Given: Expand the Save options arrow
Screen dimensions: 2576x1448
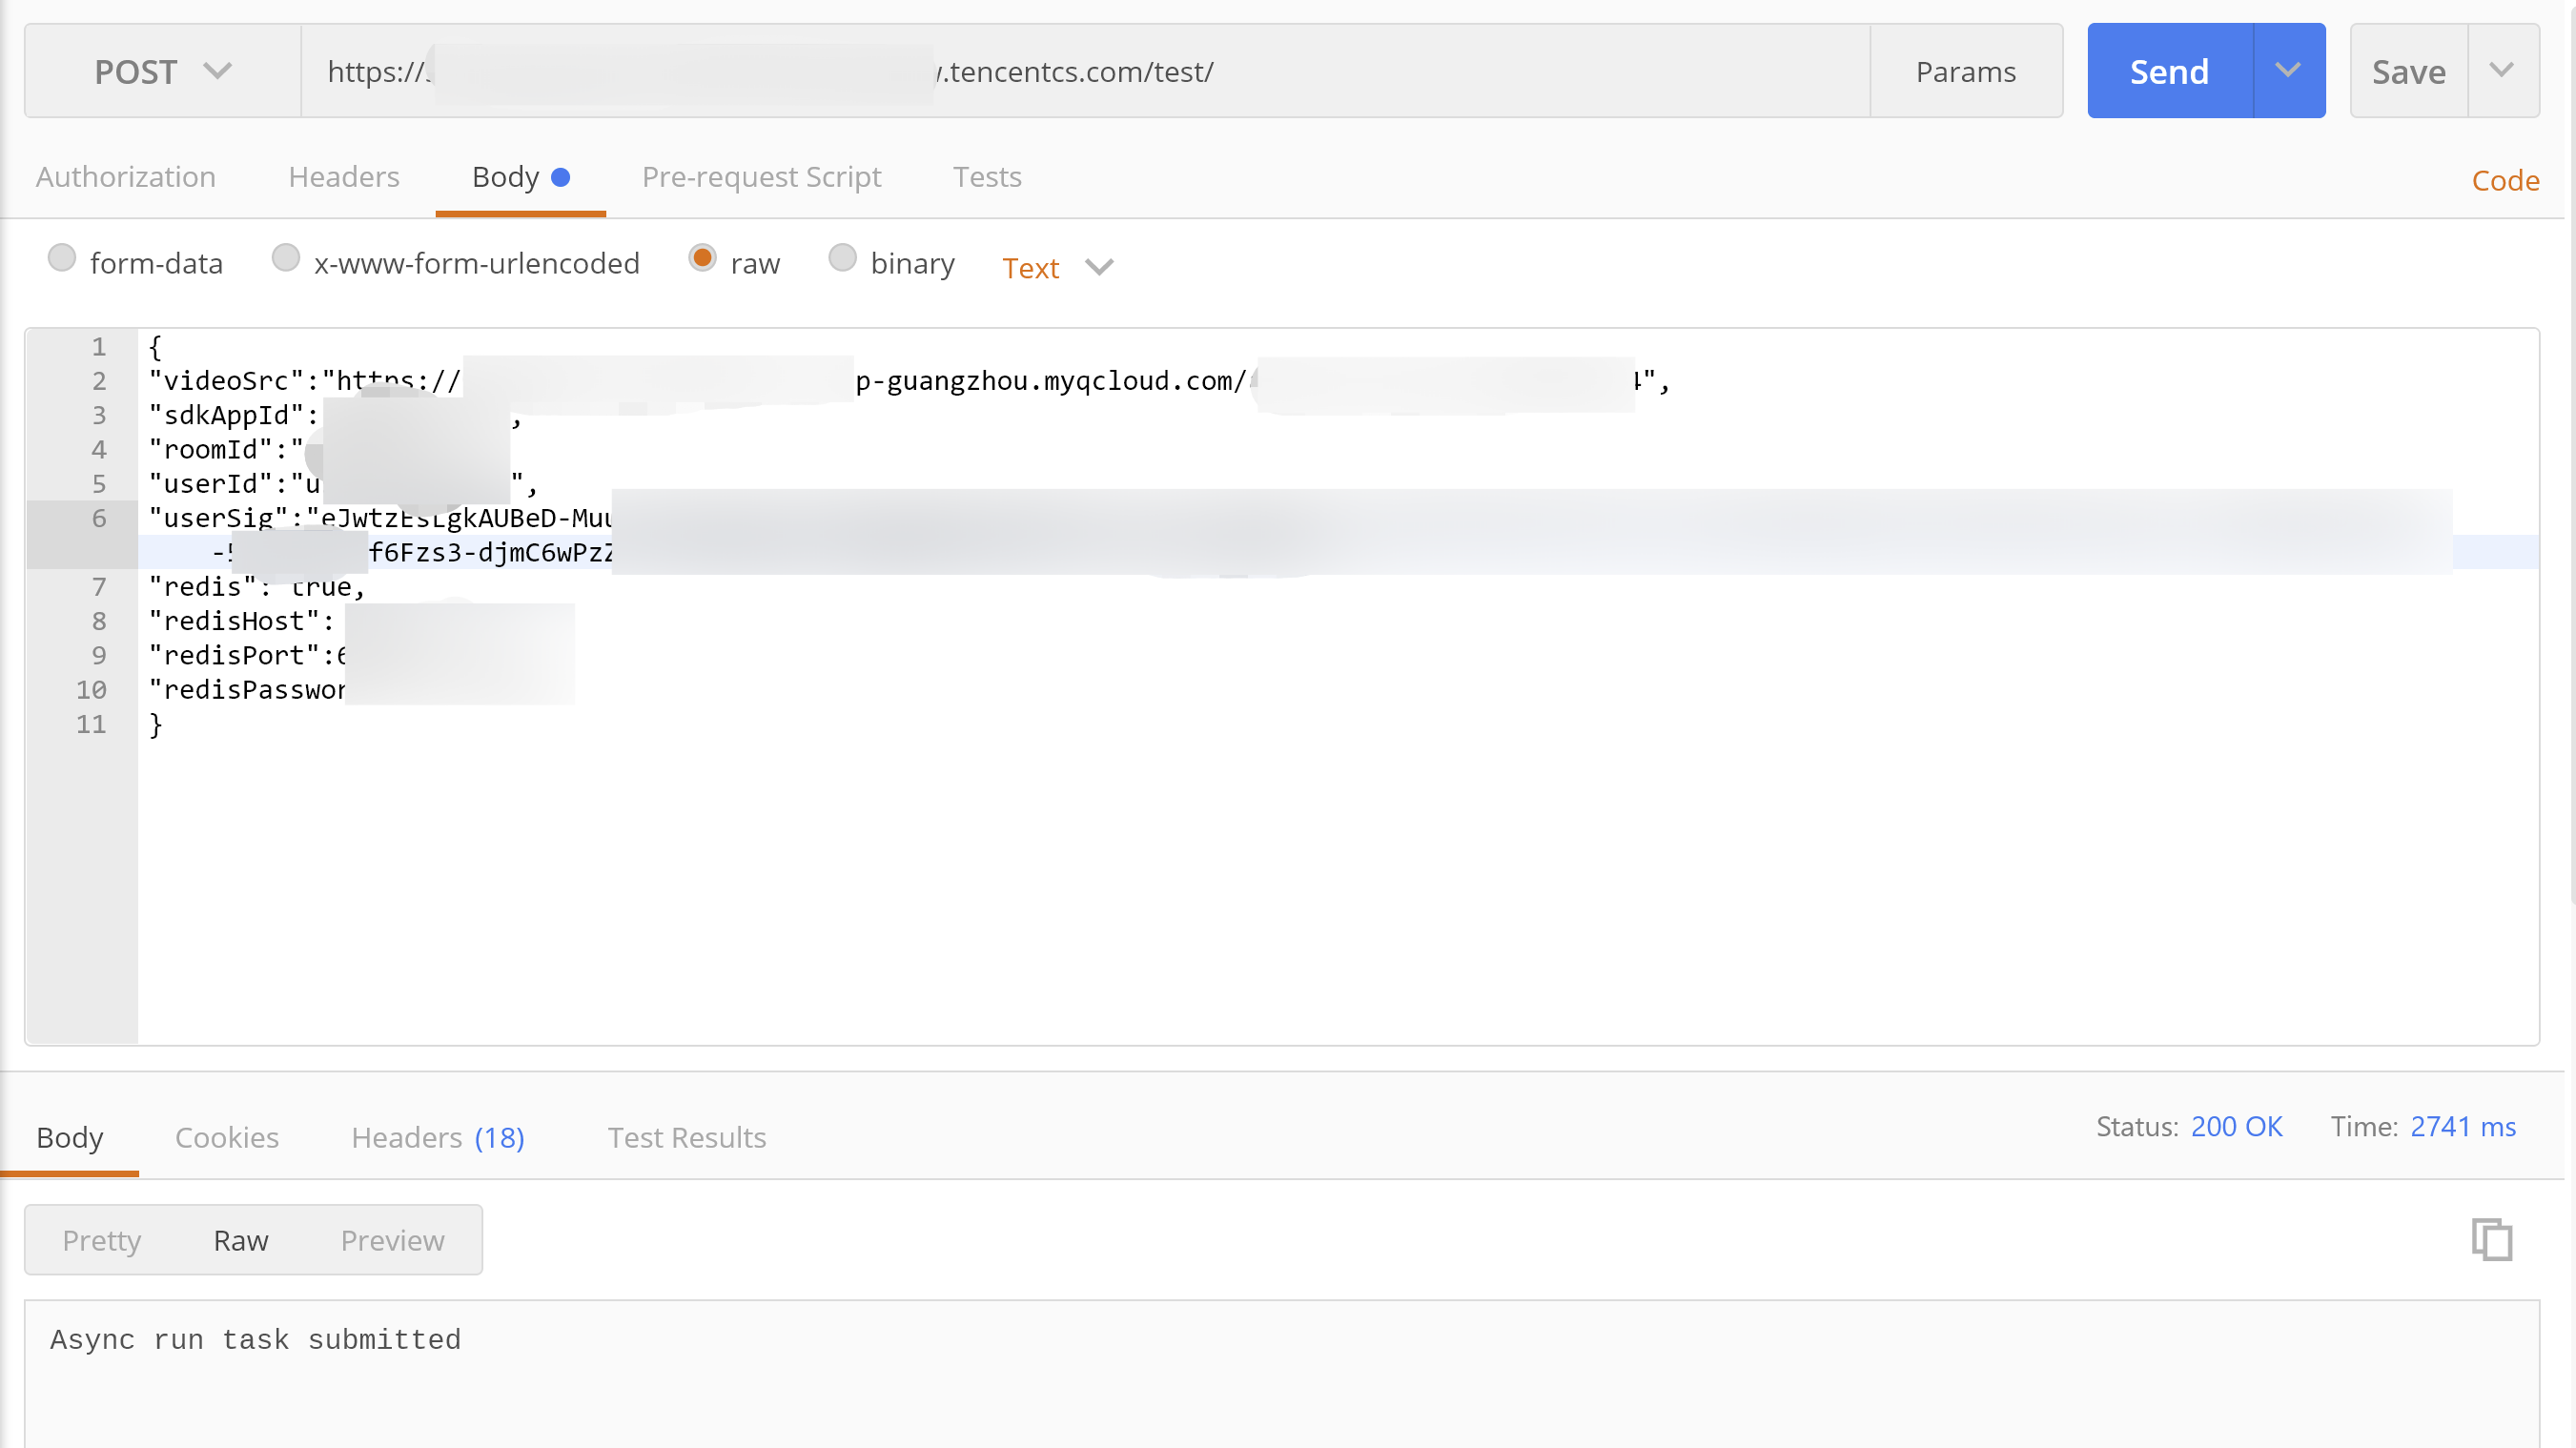Looking at the screenshot, I should pos(2503,71).
